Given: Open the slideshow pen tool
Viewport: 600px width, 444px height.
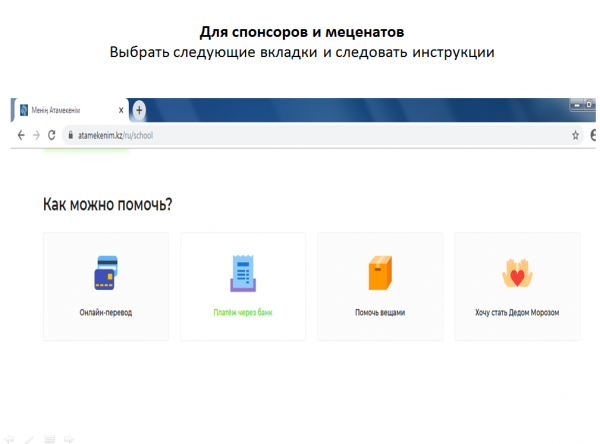Looking at the screenshot, I should click(x=28, y=438).
